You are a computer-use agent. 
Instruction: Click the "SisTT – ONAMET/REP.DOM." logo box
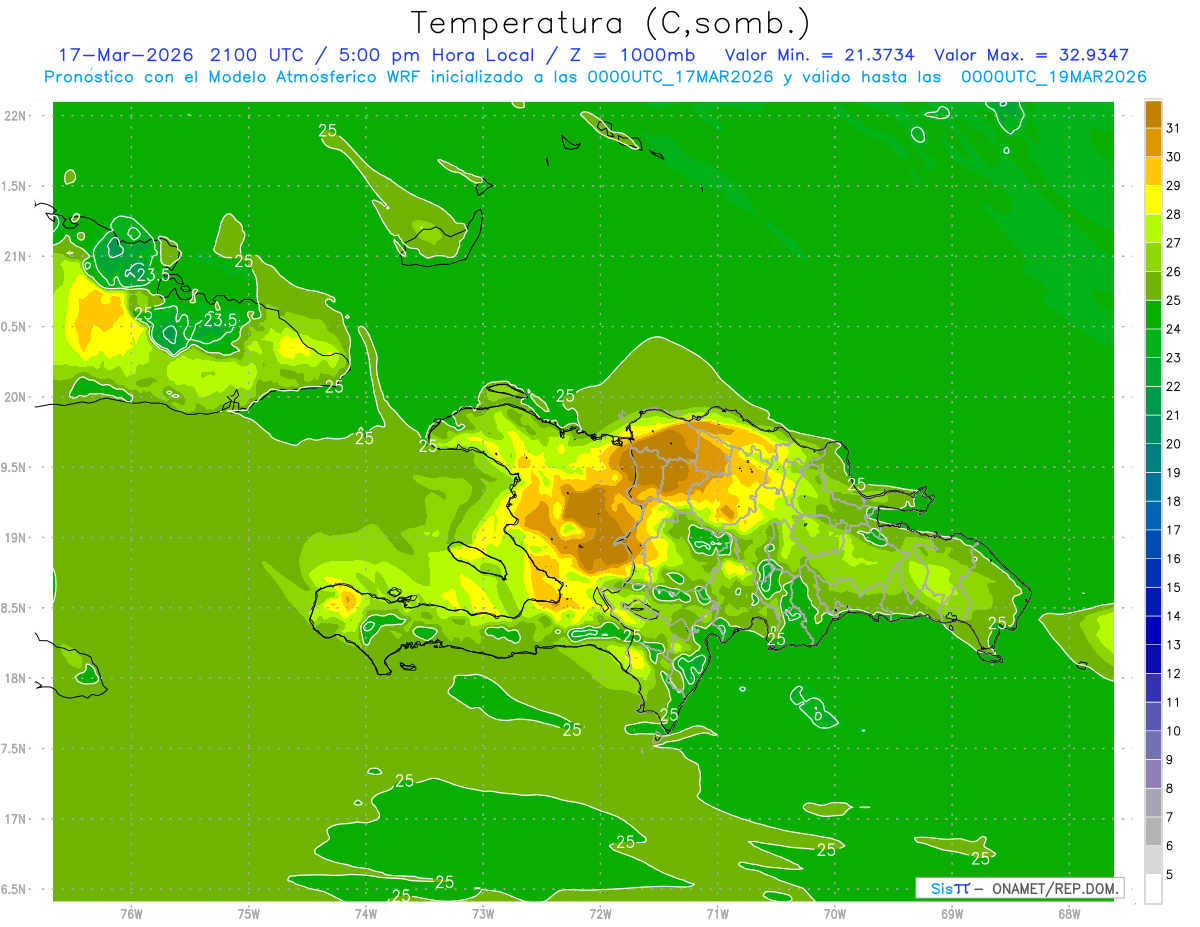click(1019, 888)
